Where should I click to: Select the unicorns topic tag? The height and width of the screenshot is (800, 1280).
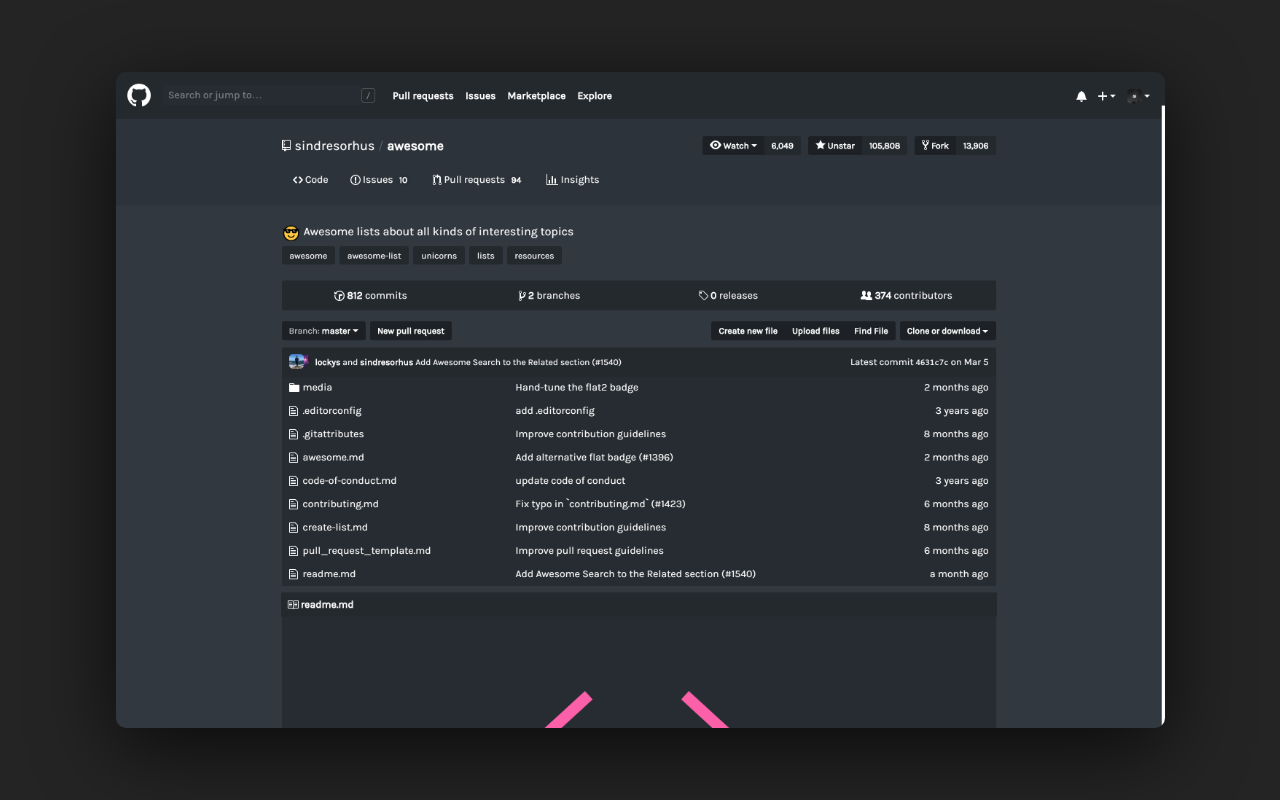pos(439,256)
